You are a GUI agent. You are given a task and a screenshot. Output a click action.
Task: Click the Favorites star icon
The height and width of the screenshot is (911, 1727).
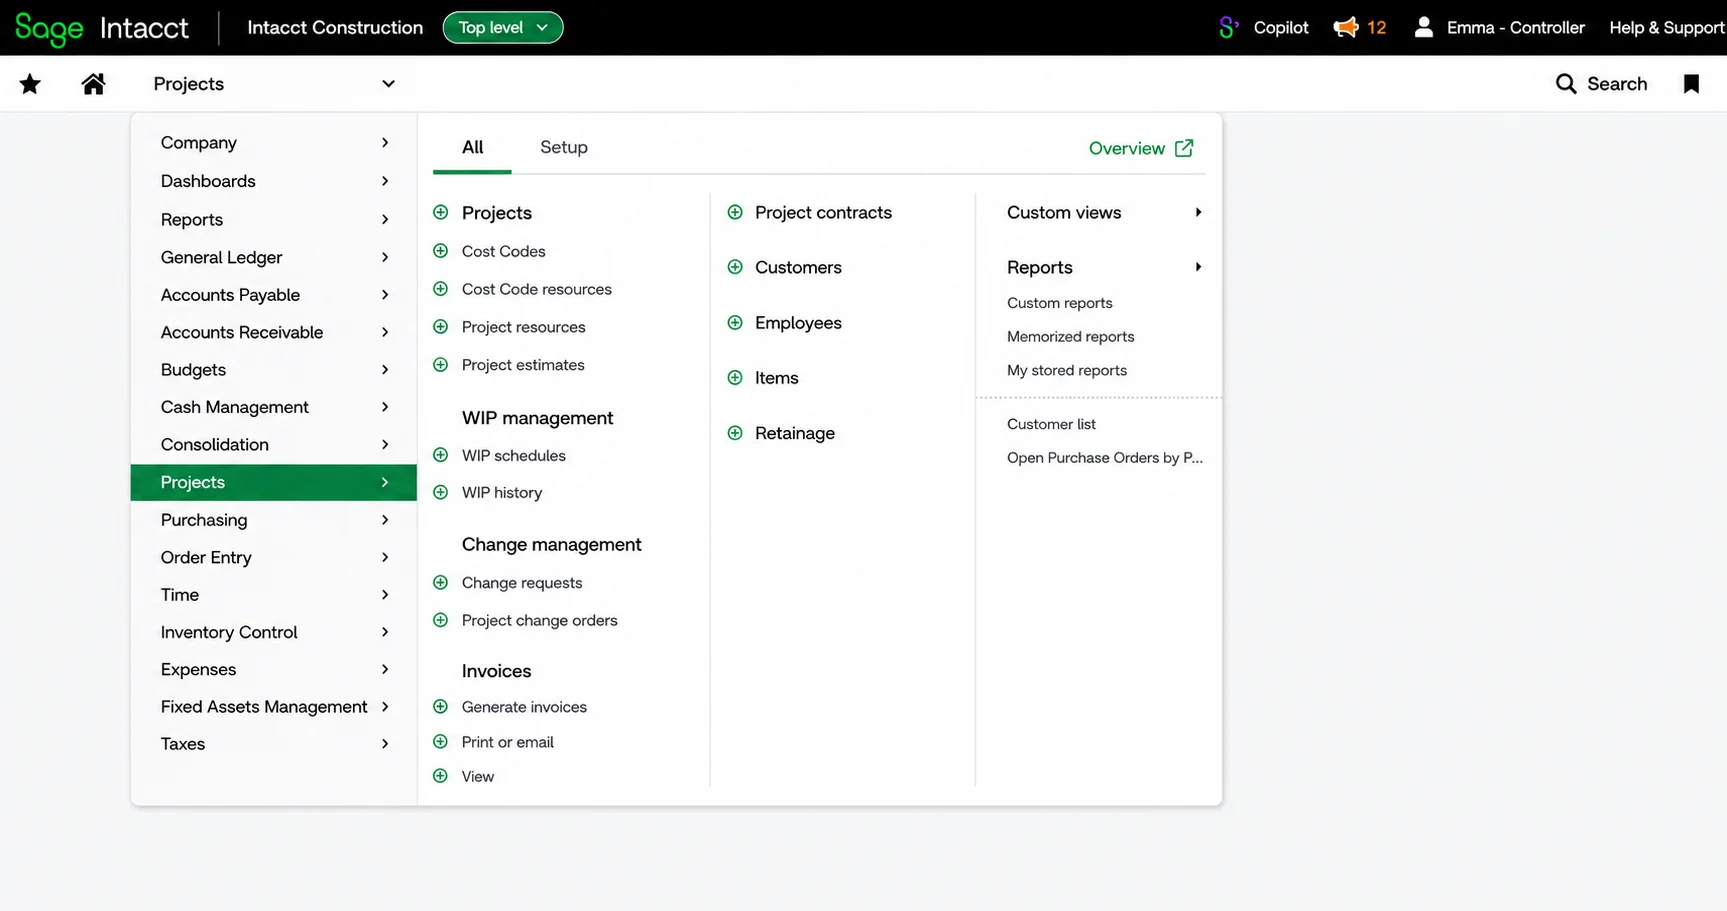(x=30, y=84)
